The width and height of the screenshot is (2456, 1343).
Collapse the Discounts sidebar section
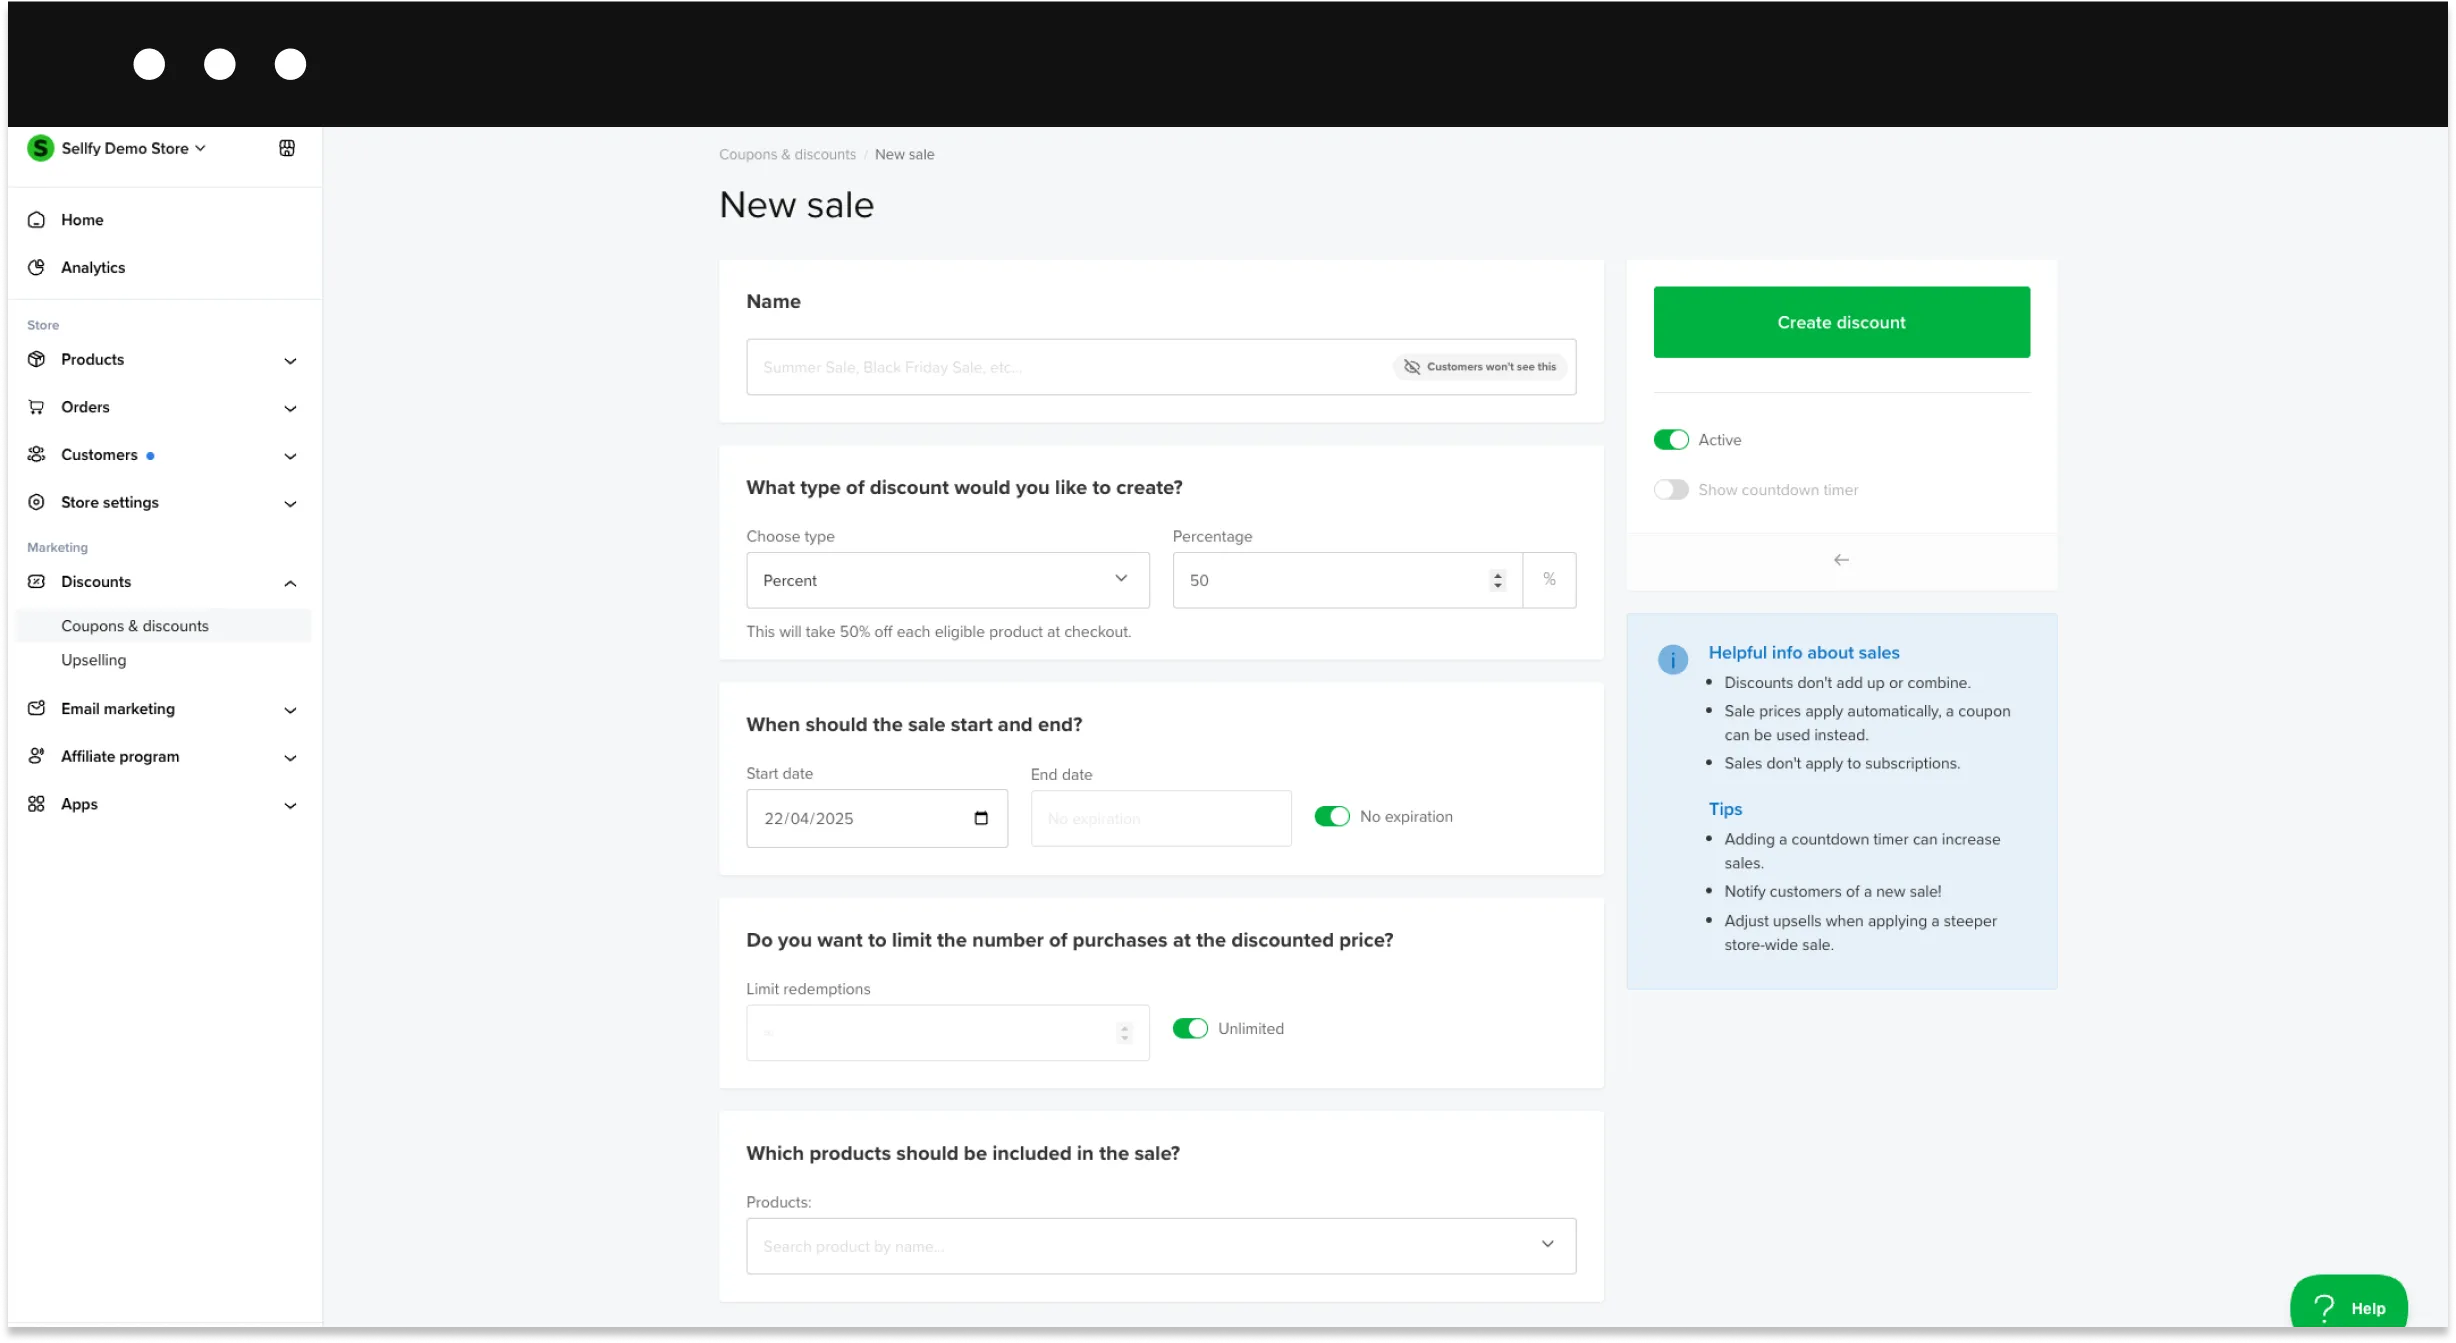point(290,583)
